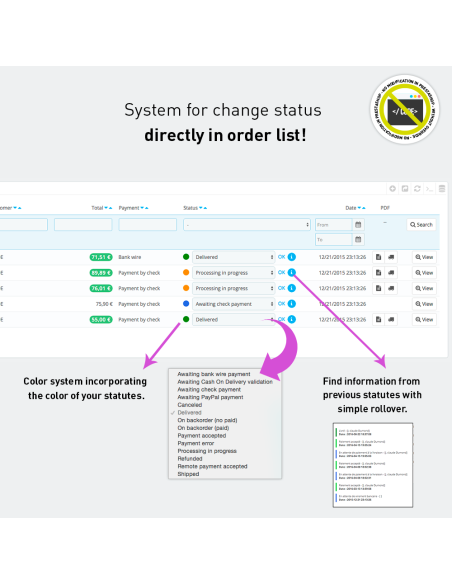Open the SQL query terminal icon
452x584 pixels.
pos(429,189)
